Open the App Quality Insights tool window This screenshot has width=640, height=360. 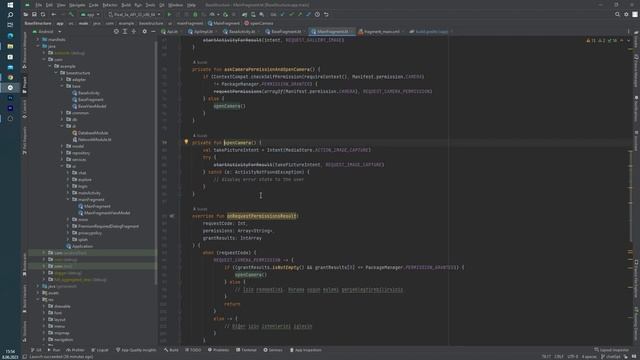(136, 350)
